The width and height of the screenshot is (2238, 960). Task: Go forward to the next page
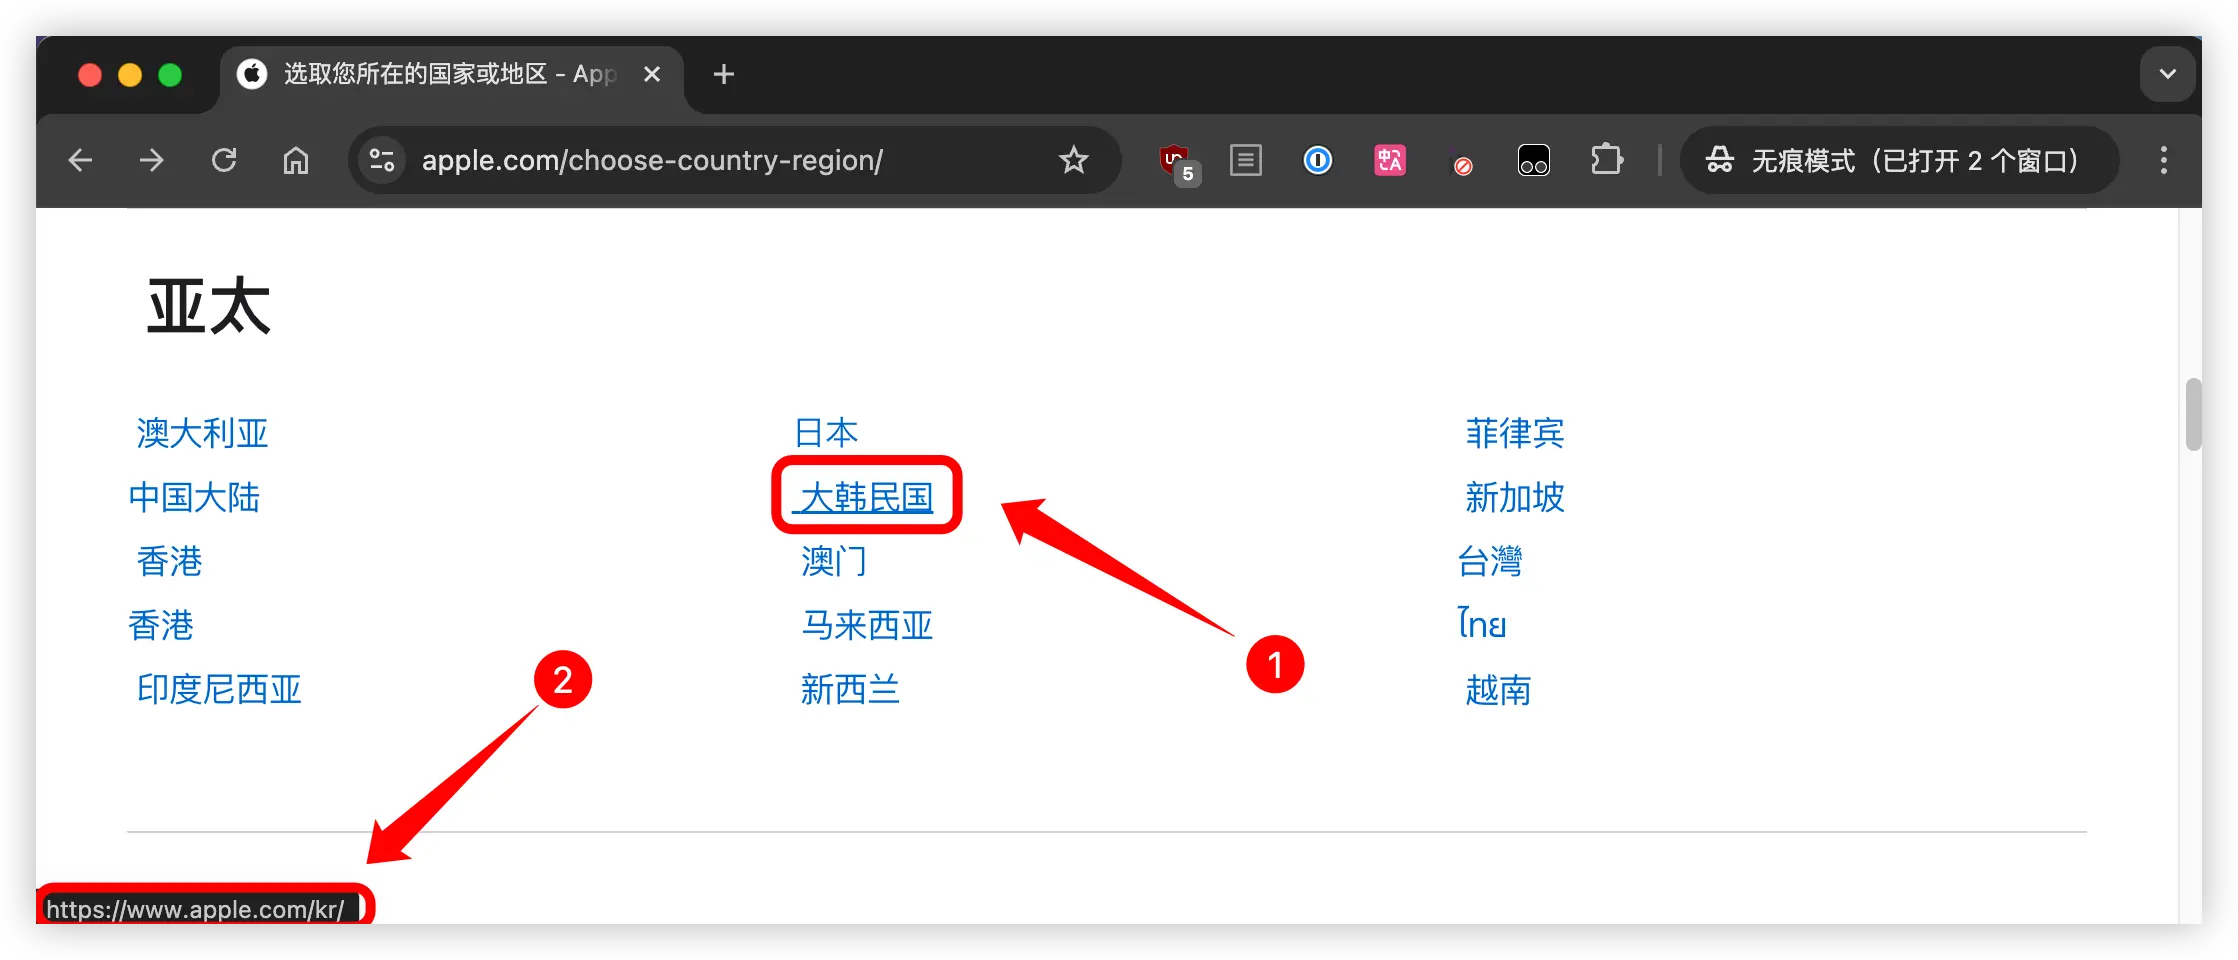(152, 160)
